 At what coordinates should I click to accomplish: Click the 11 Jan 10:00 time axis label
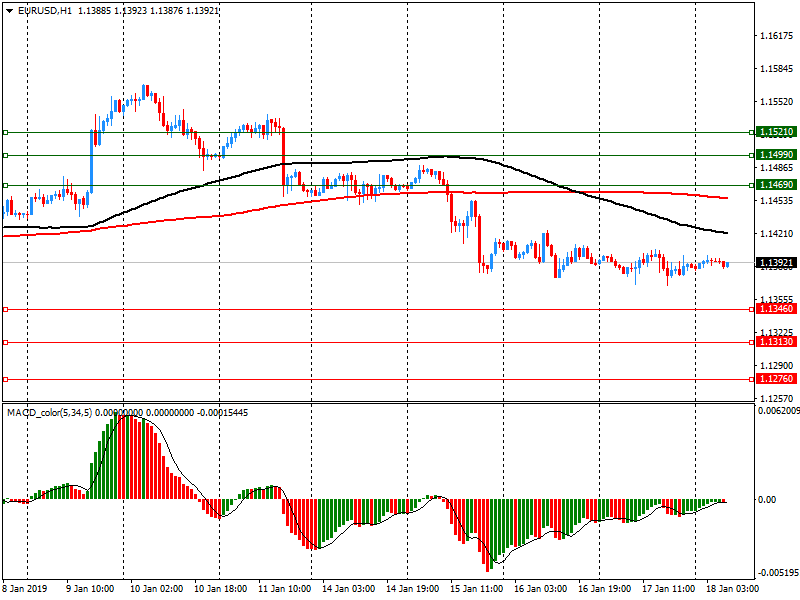[x=284, y=589]
